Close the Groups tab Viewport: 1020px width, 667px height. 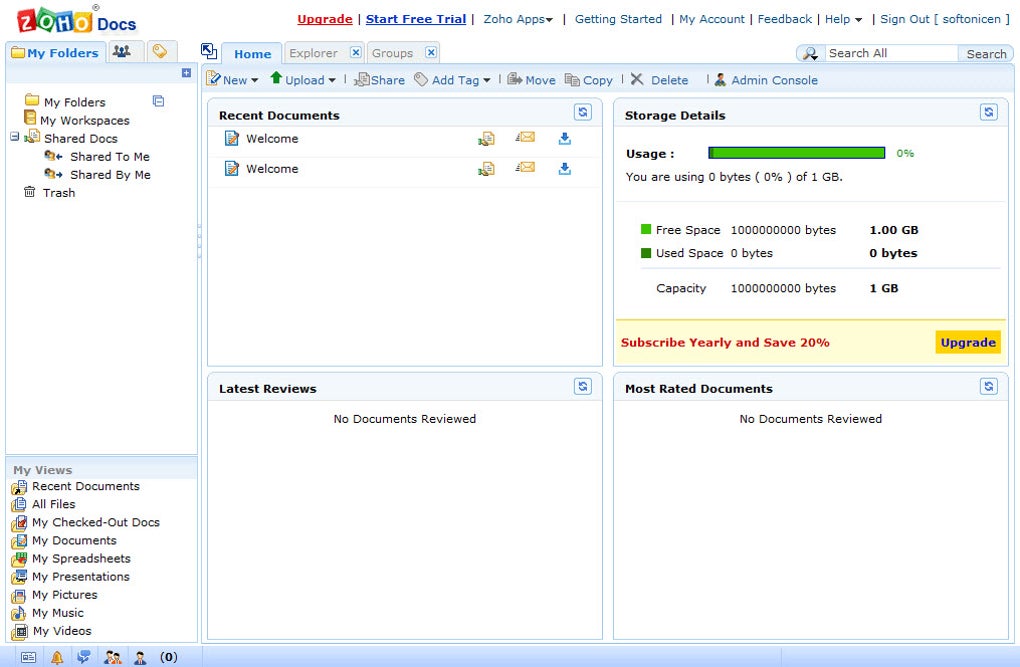pos(431,52)
